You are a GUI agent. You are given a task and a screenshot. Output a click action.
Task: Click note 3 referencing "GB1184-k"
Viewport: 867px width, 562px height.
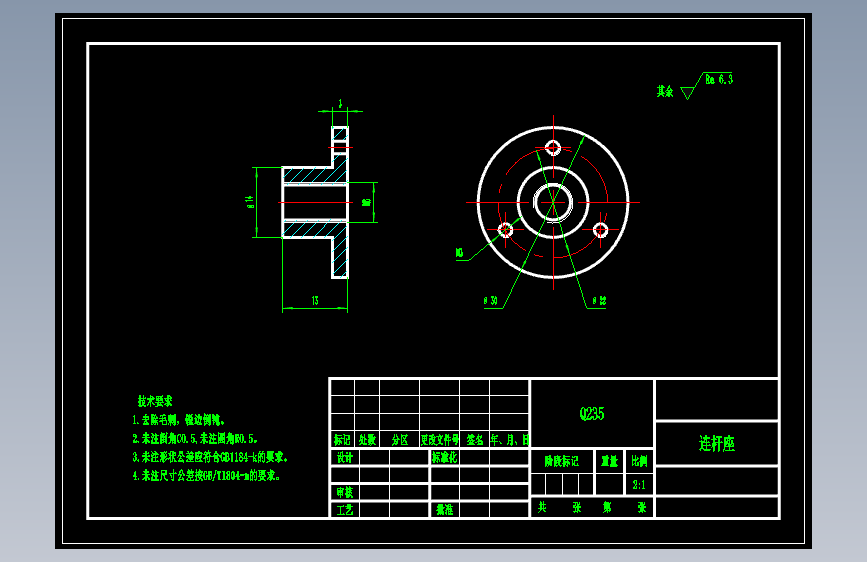point(210,457)
